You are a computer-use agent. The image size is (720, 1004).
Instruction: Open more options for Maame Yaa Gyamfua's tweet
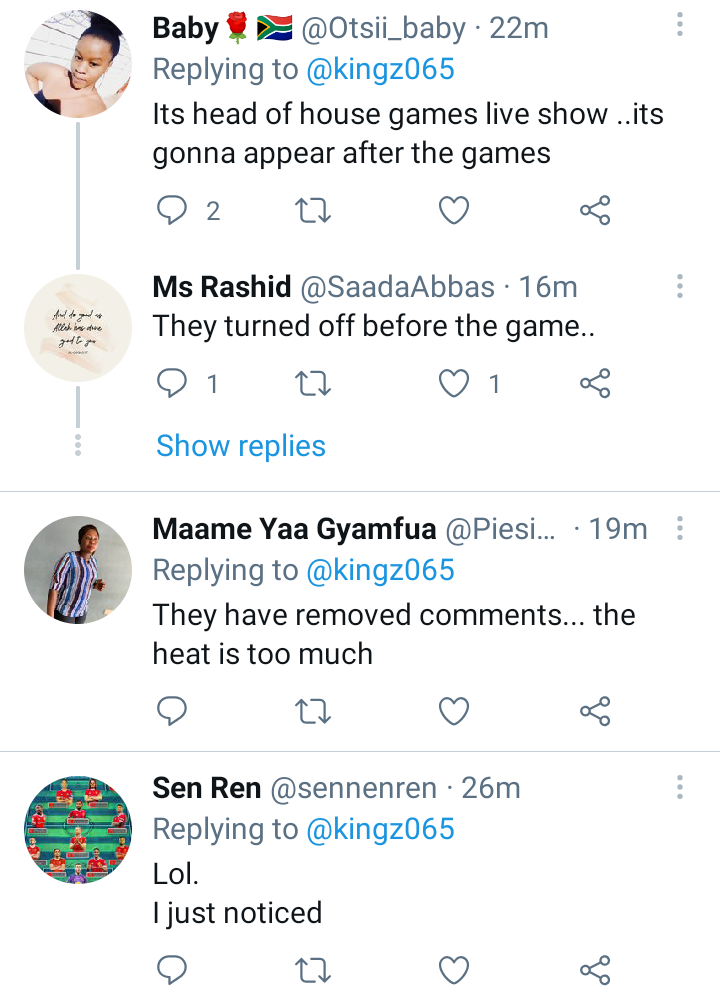click(x=679, y=528)
